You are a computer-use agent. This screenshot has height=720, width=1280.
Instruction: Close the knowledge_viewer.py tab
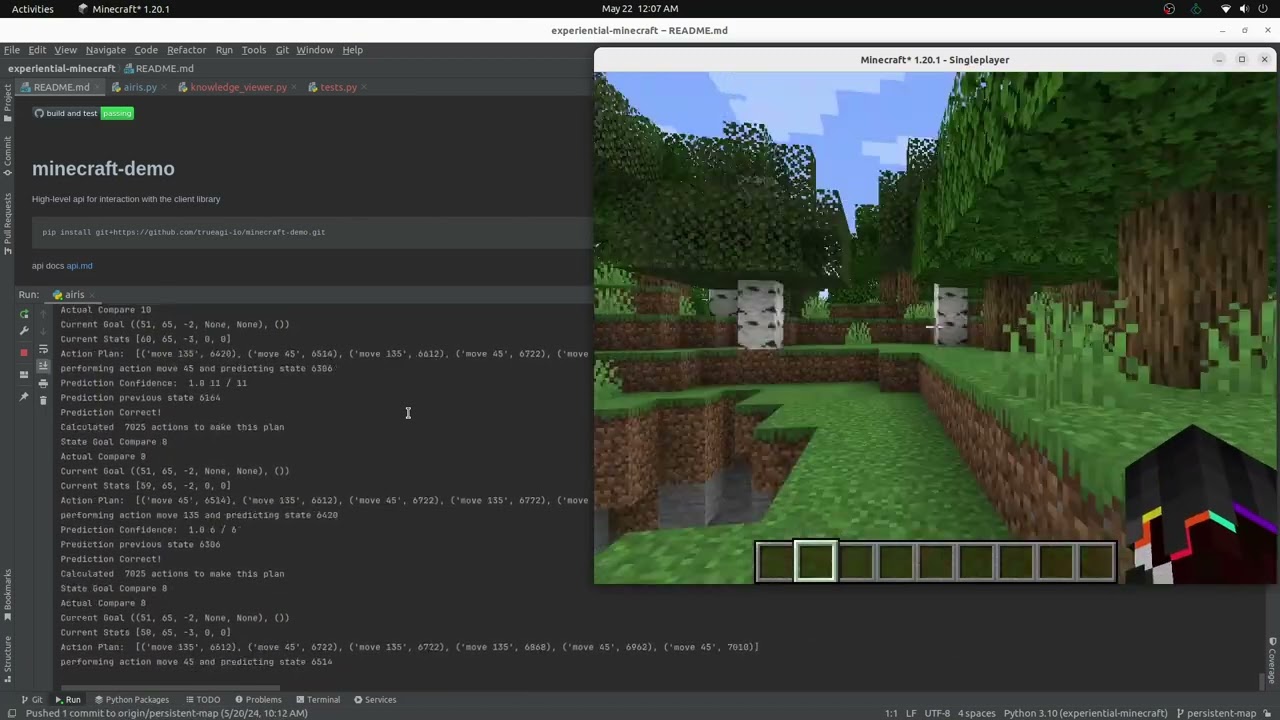295,87
